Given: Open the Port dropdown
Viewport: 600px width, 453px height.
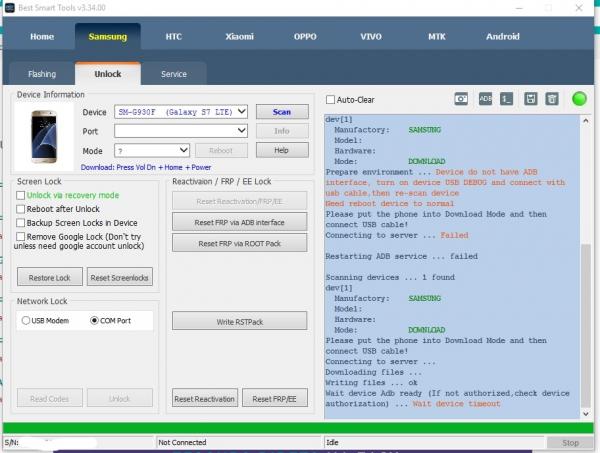Looking at the screenshot, I should click(x=181, y=131).
